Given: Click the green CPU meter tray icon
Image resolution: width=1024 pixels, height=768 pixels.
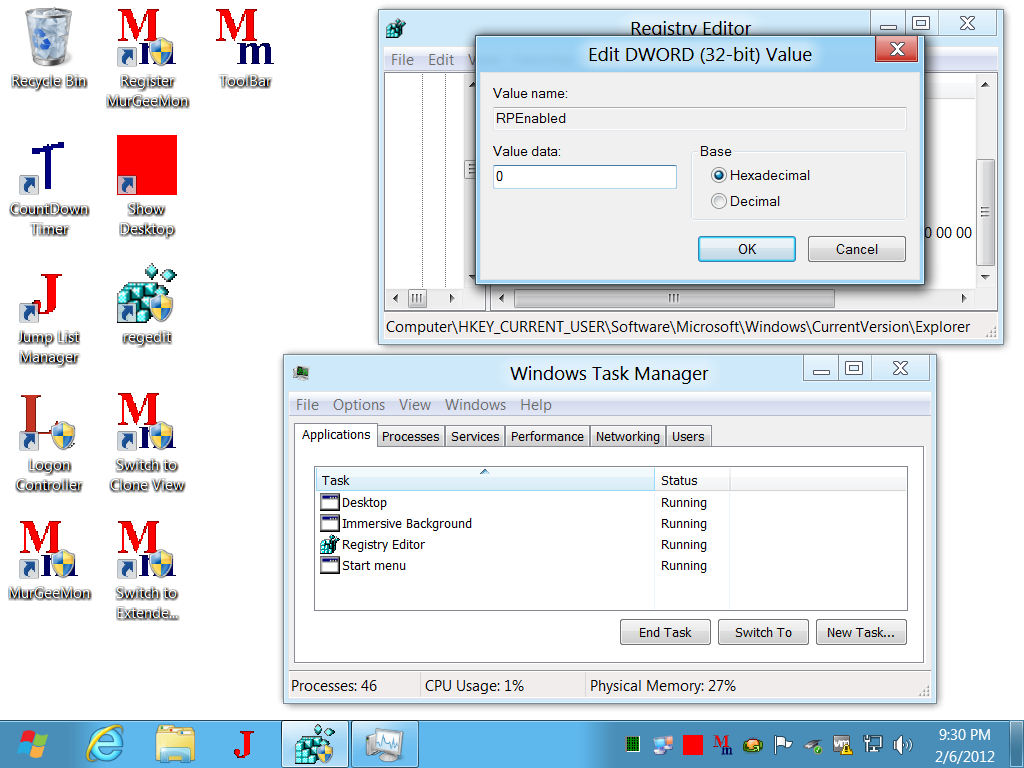Looking at the screenshot, I should point(632,744).
